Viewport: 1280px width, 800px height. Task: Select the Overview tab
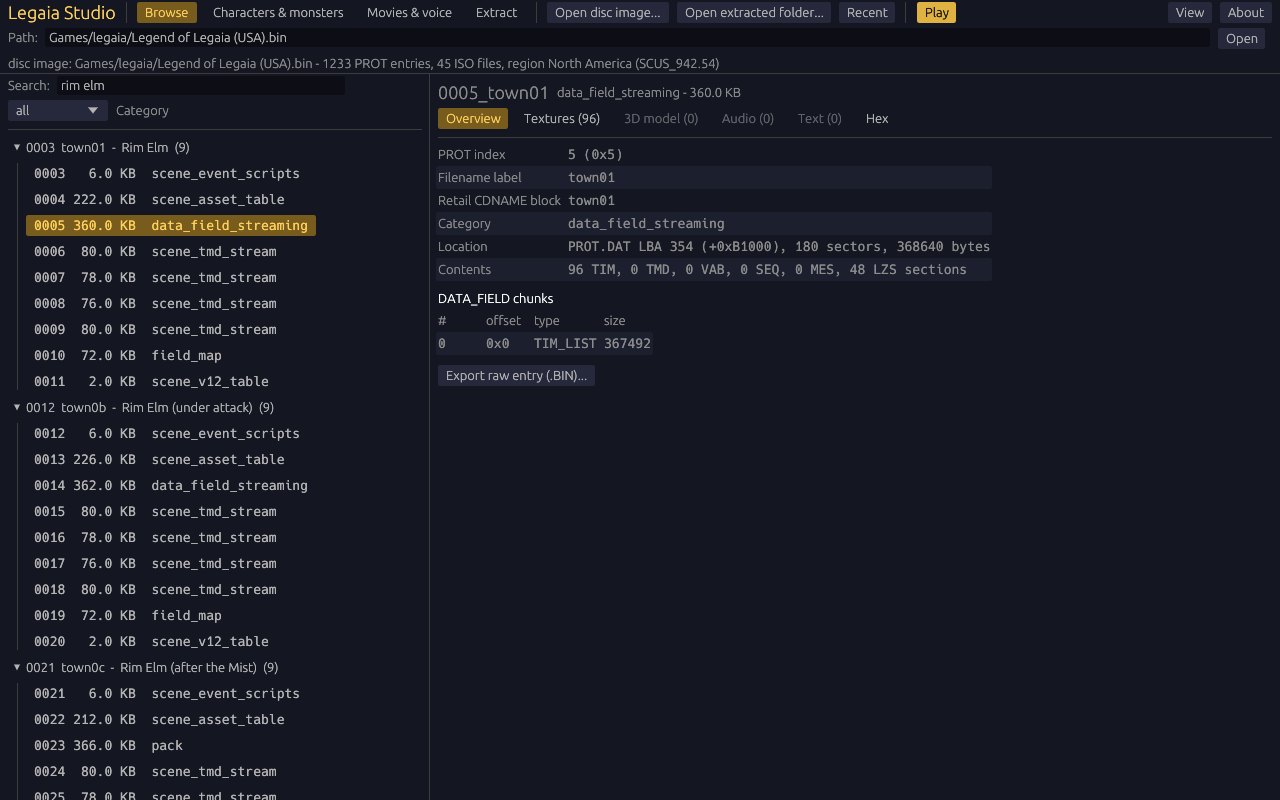(473, 118)
